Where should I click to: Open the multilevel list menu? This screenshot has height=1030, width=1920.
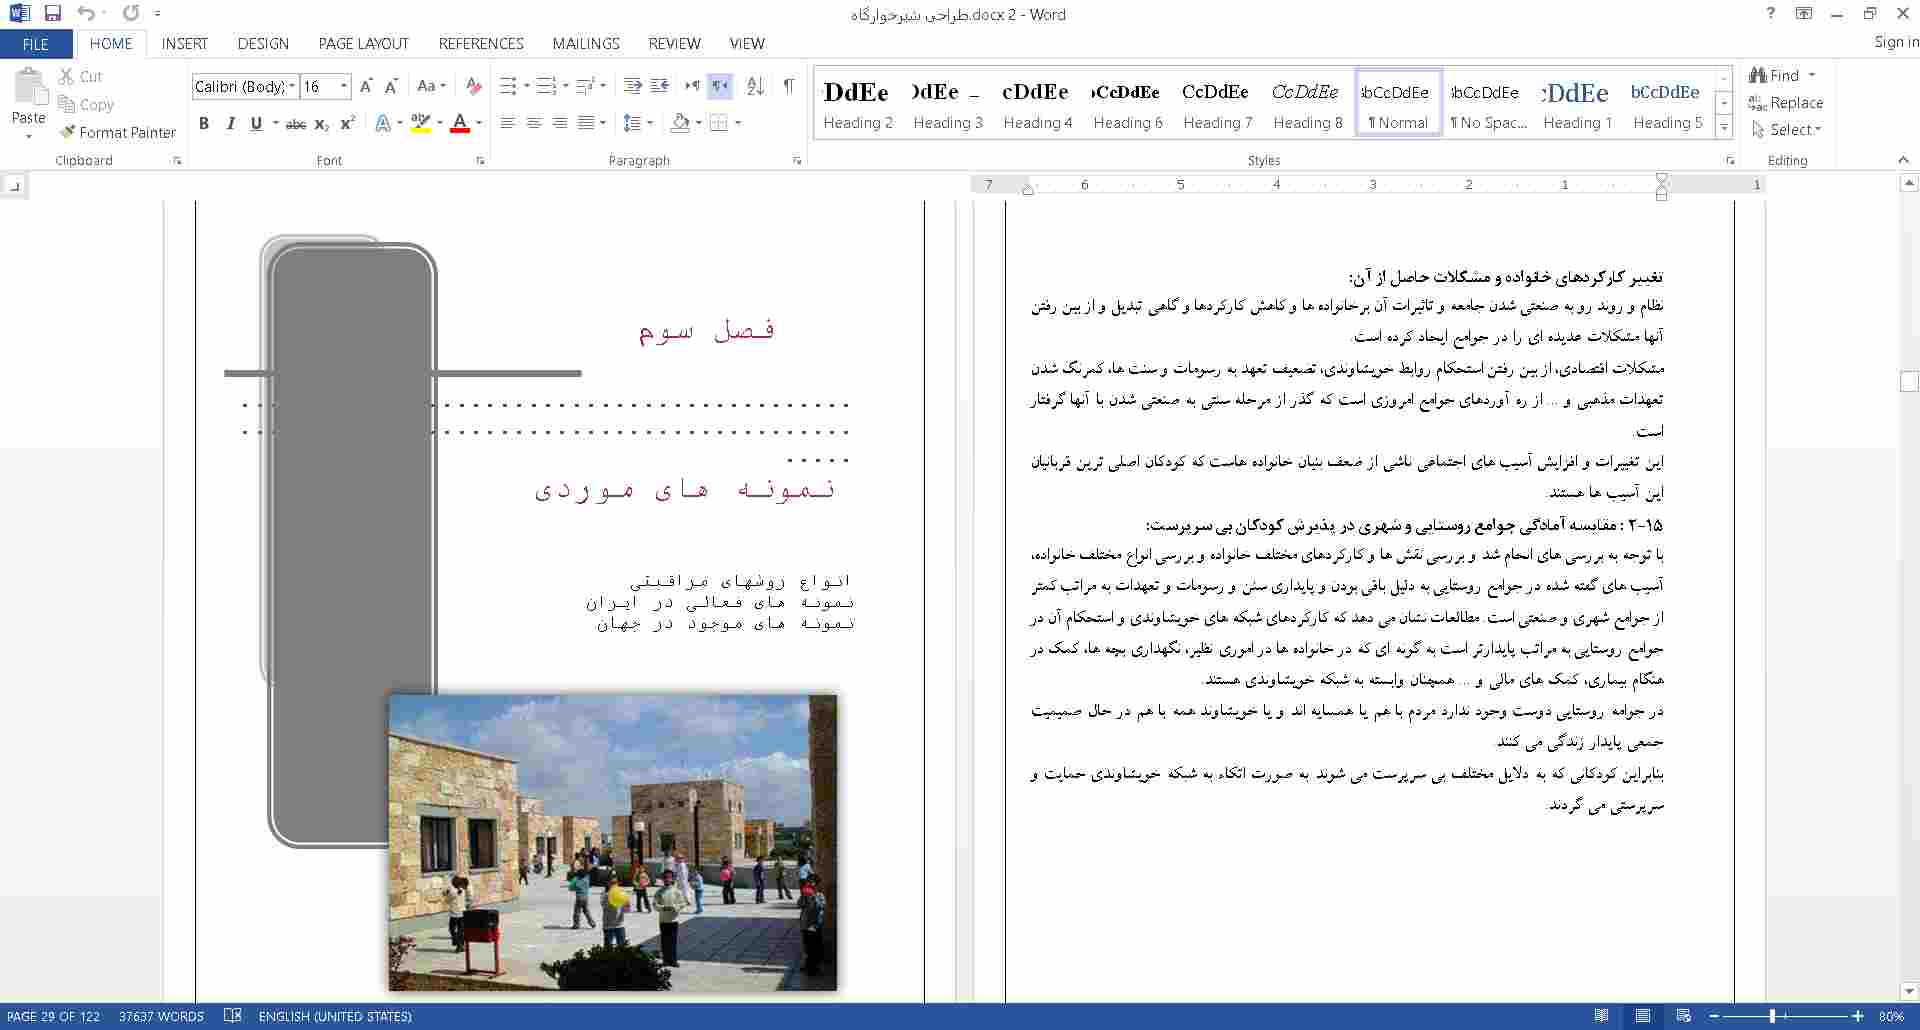[x=591, y=86]
